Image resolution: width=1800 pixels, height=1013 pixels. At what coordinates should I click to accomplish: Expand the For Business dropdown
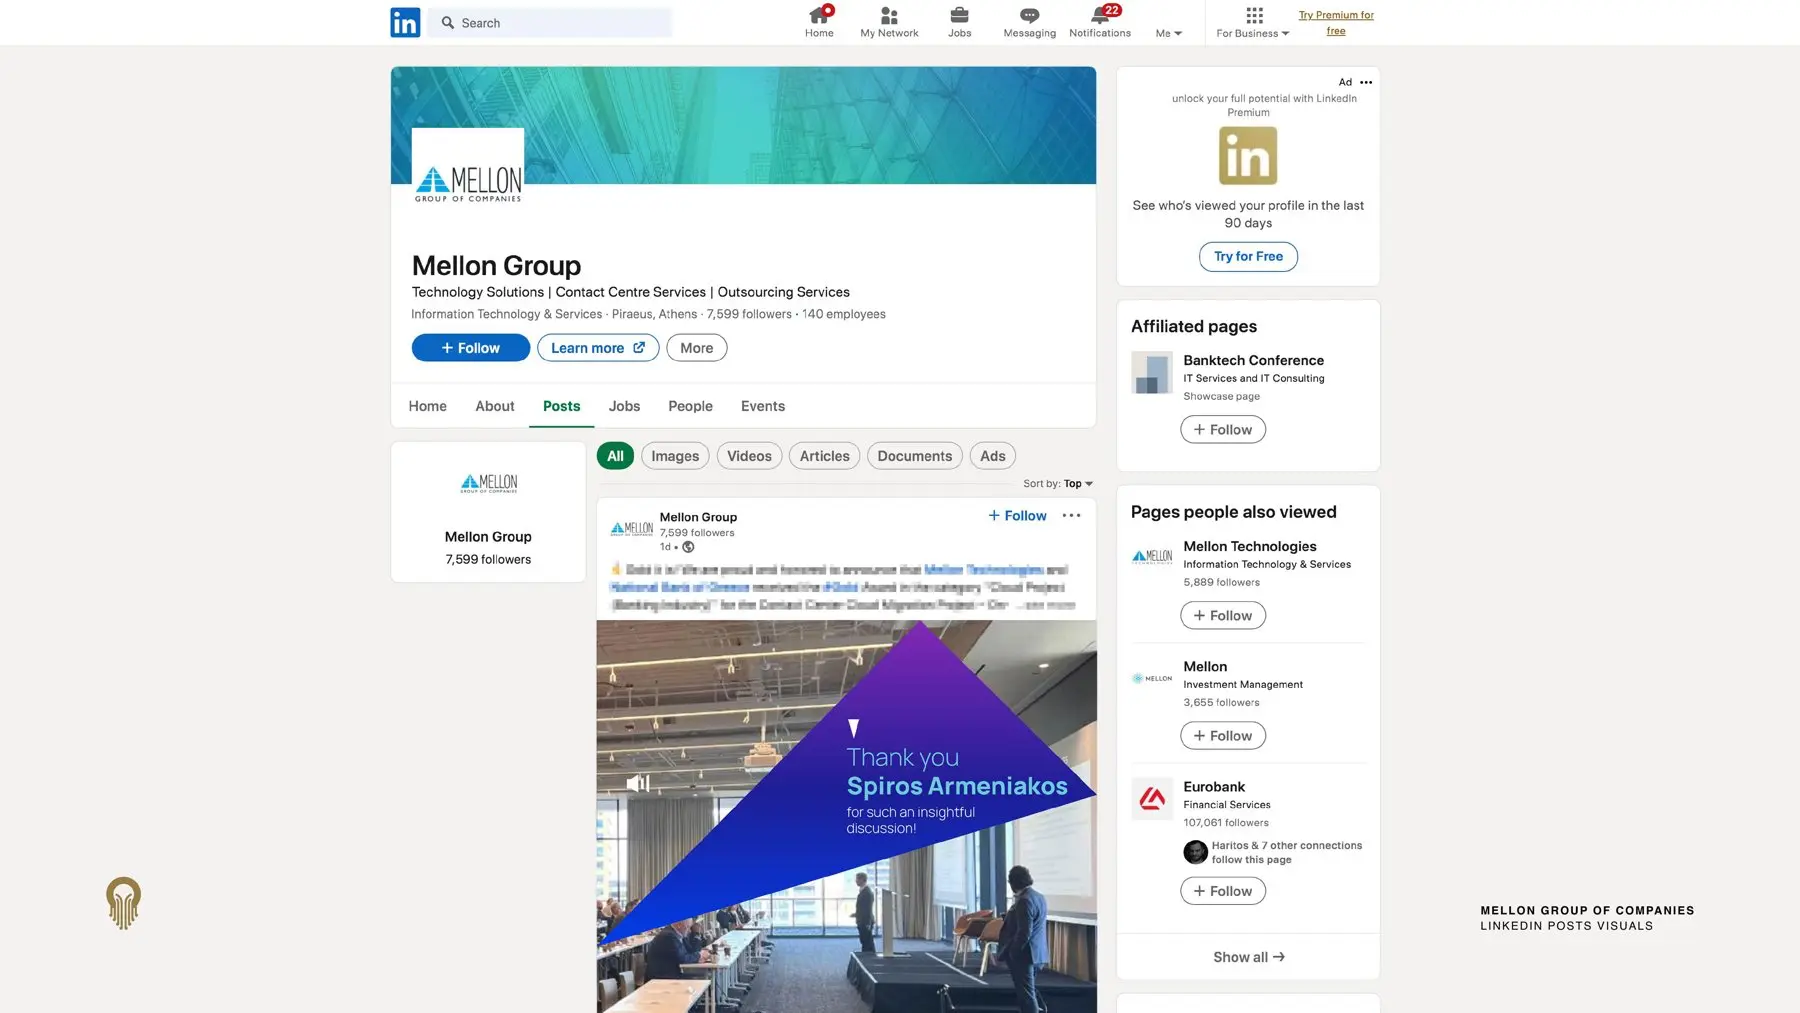point(1252,33)
